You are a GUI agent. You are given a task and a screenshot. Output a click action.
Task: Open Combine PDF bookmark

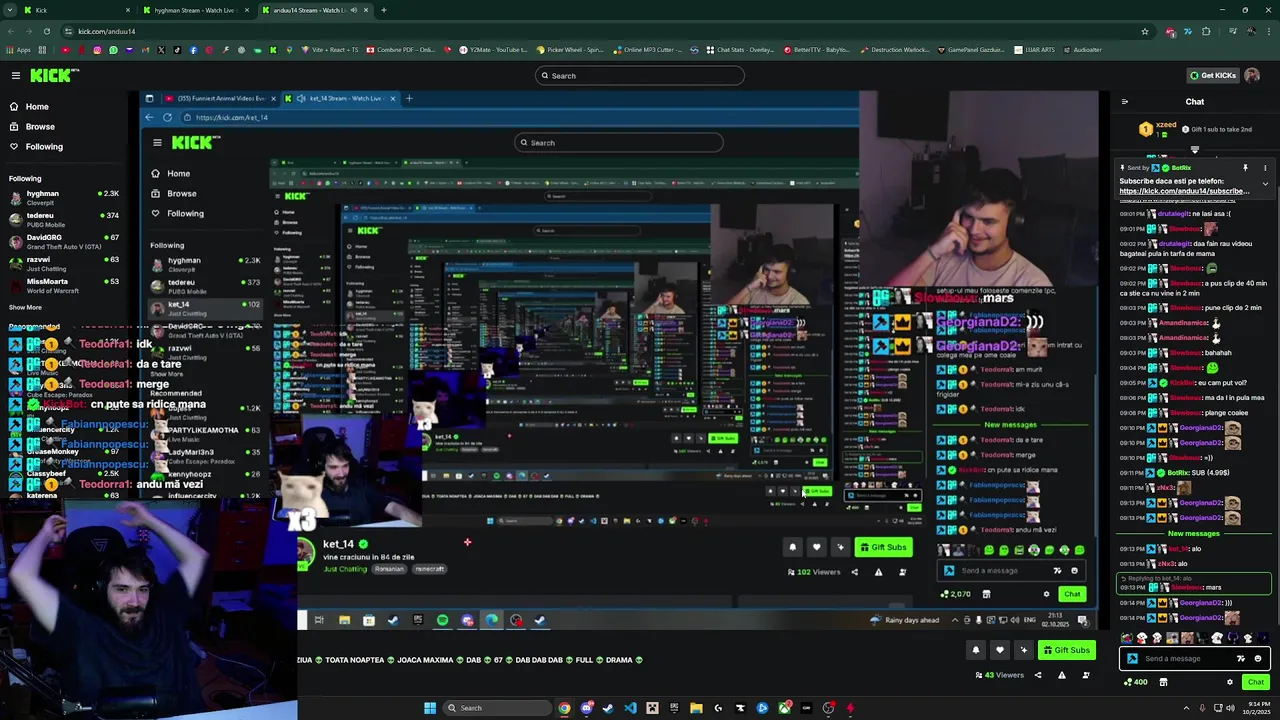[x=401, y=50]
